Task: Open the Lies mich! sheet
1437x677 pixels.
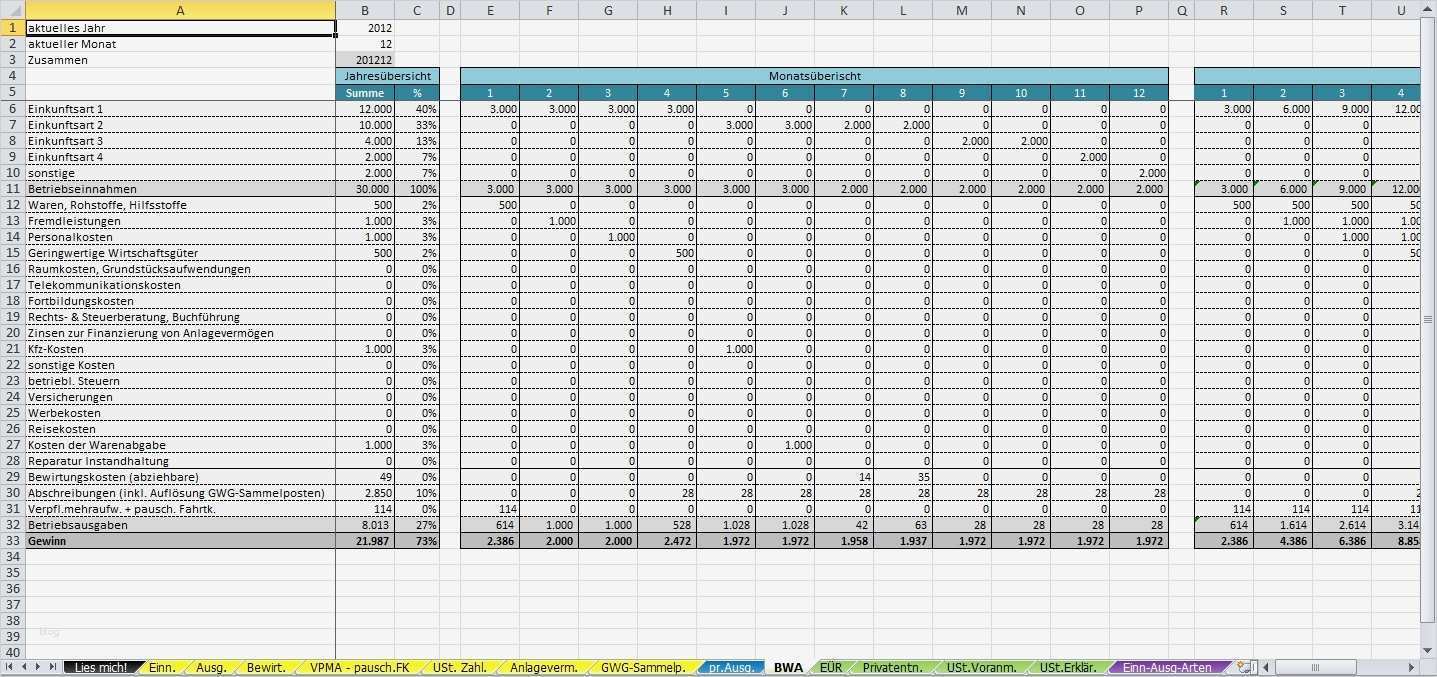Action: (x=103, y=665)
